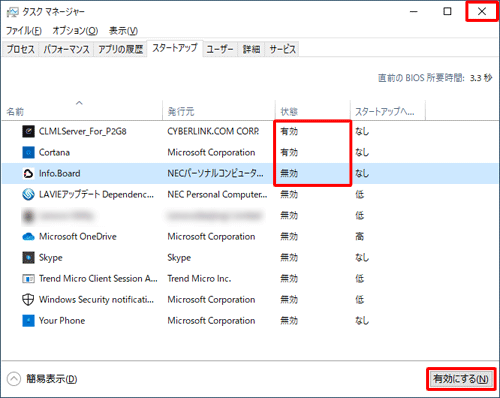Click the CLMLServer_For_P2G8 app icon

click(x=28, y=131)
